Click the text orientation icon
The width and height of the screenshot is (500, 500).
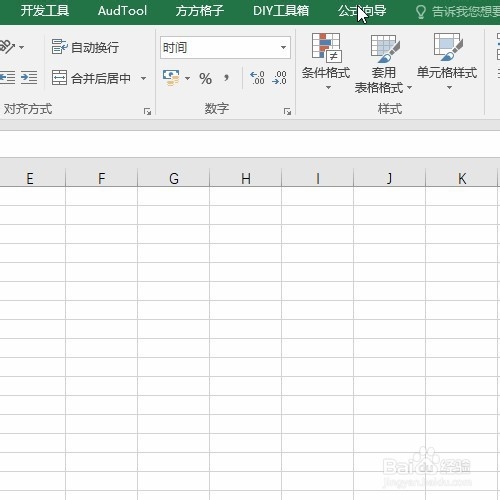(x=7, y=47)
